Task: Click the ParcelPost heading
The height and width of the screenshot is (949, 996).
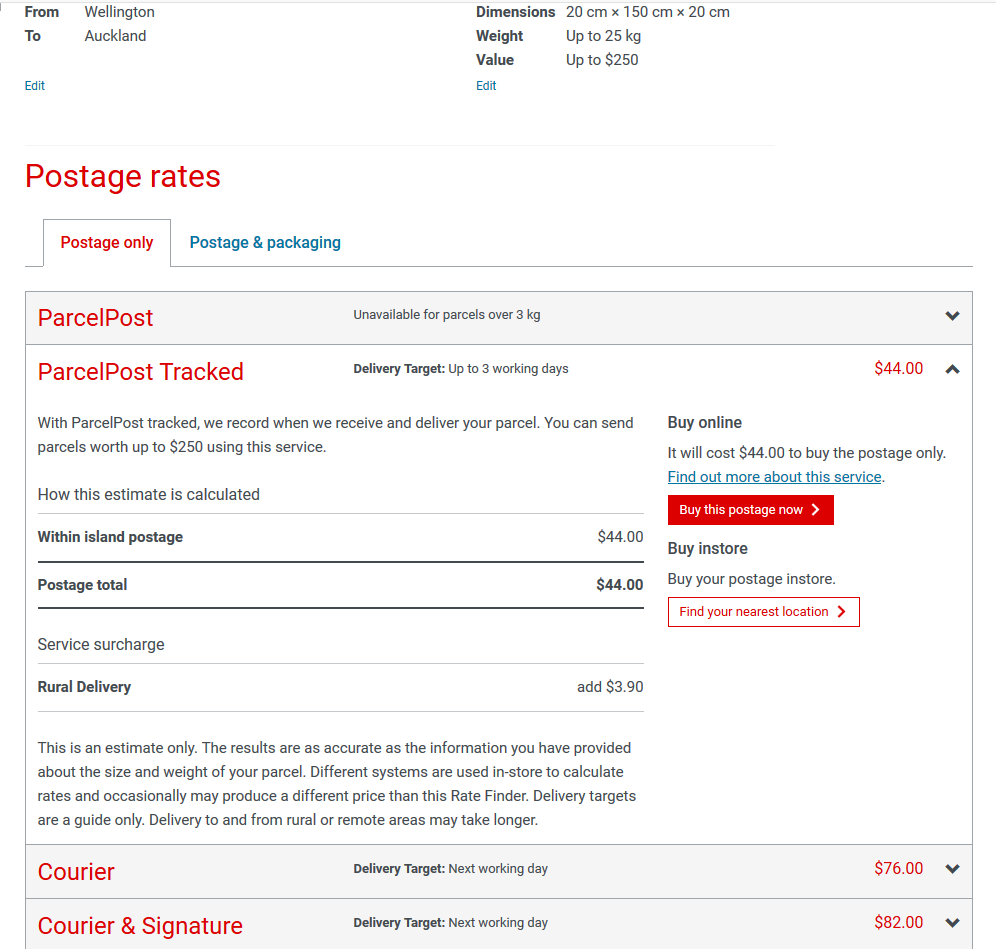Action: click(x=95, y=318)
